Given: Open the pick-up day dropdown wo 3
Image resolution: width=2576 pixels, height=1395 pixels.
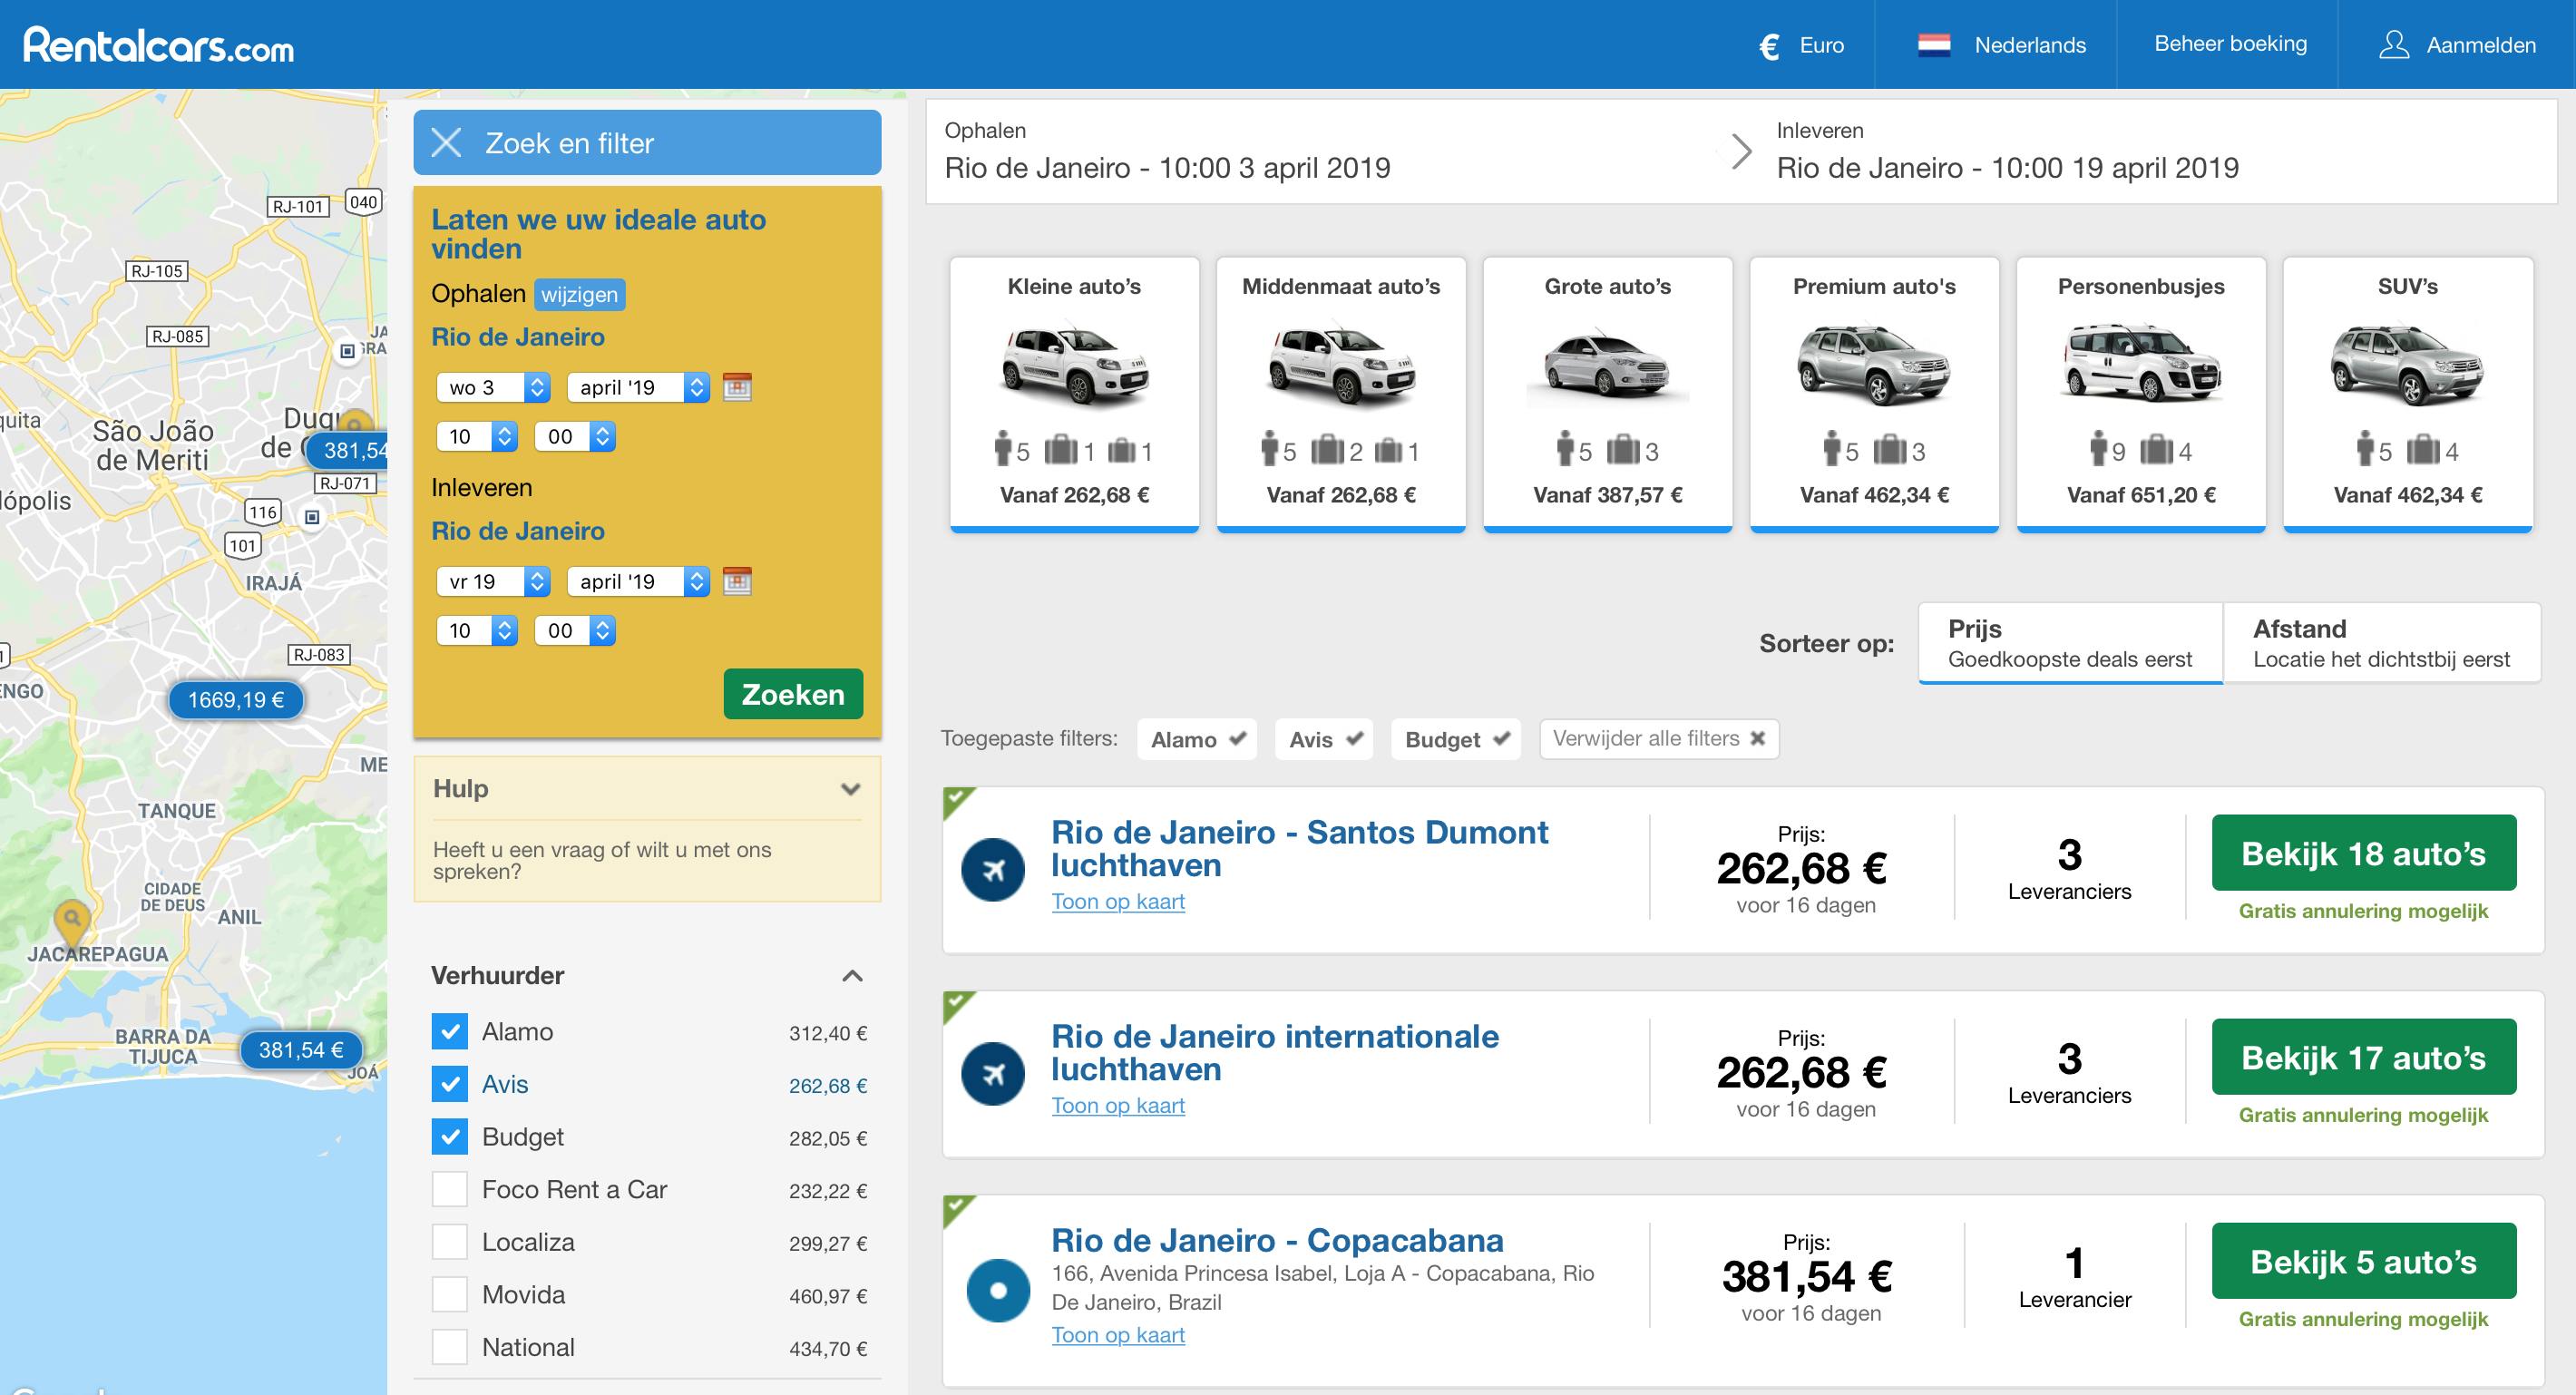Looking at the screenshot, I should (493, 387).
